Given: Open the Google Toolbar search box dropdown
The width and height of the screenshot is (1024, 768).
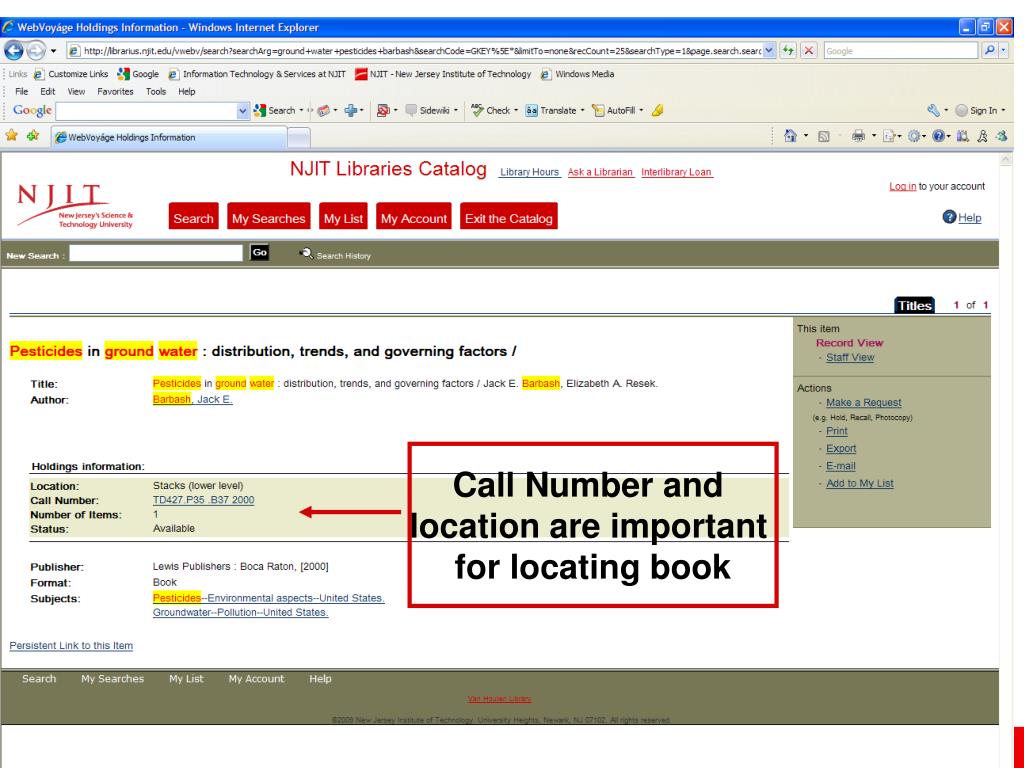Looking at the screenshot, I should coord(243,110).
